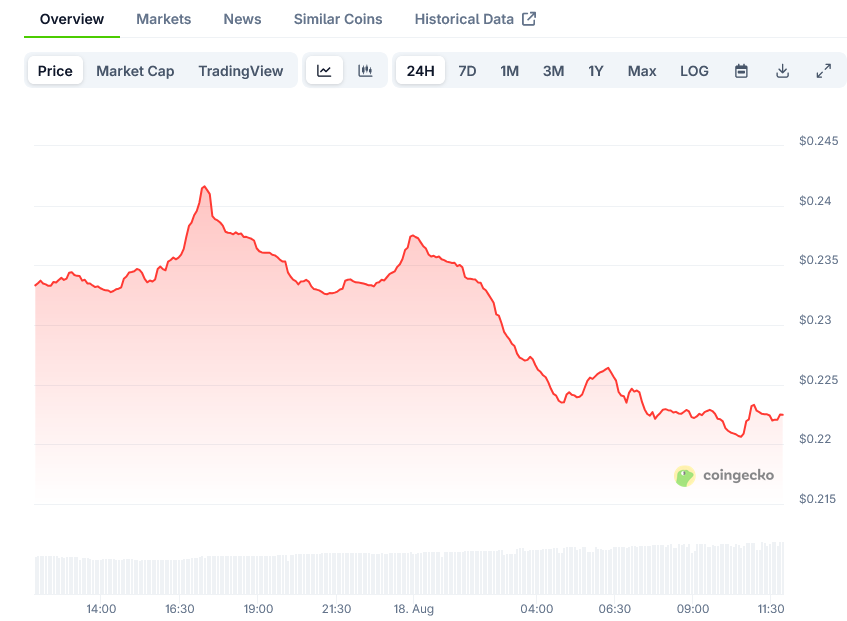Click the $0.215 price axis label
Viewport: 847px width, 621px height.
[x=817, y=498]
